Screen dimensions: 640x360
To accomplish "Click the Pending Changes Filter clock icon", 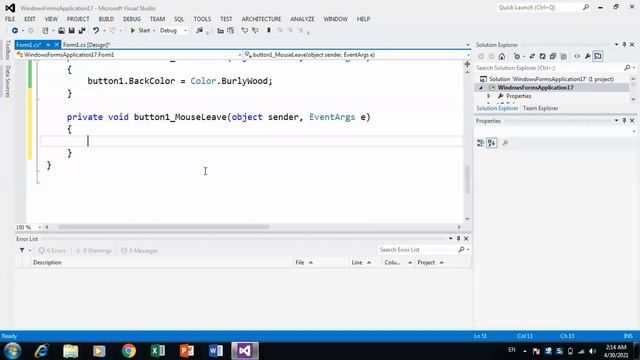I will coord(517,56).
